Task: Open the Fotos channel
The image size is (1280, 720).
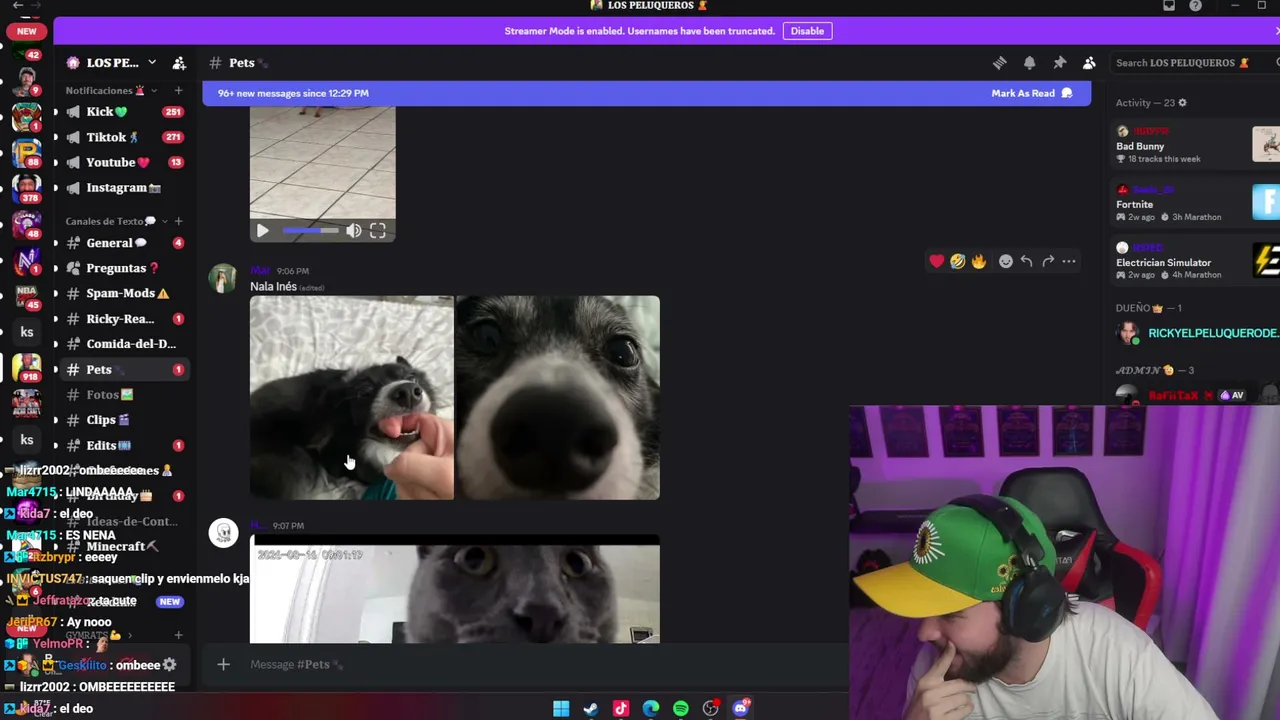Action: tap(122, 395)
